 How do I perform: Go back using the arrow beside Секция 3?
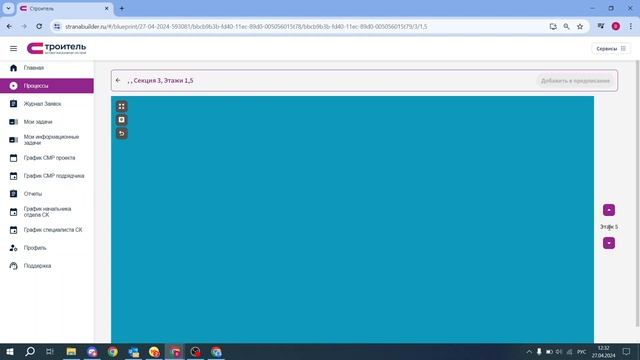pyautogui.click(x=118, y=80)
